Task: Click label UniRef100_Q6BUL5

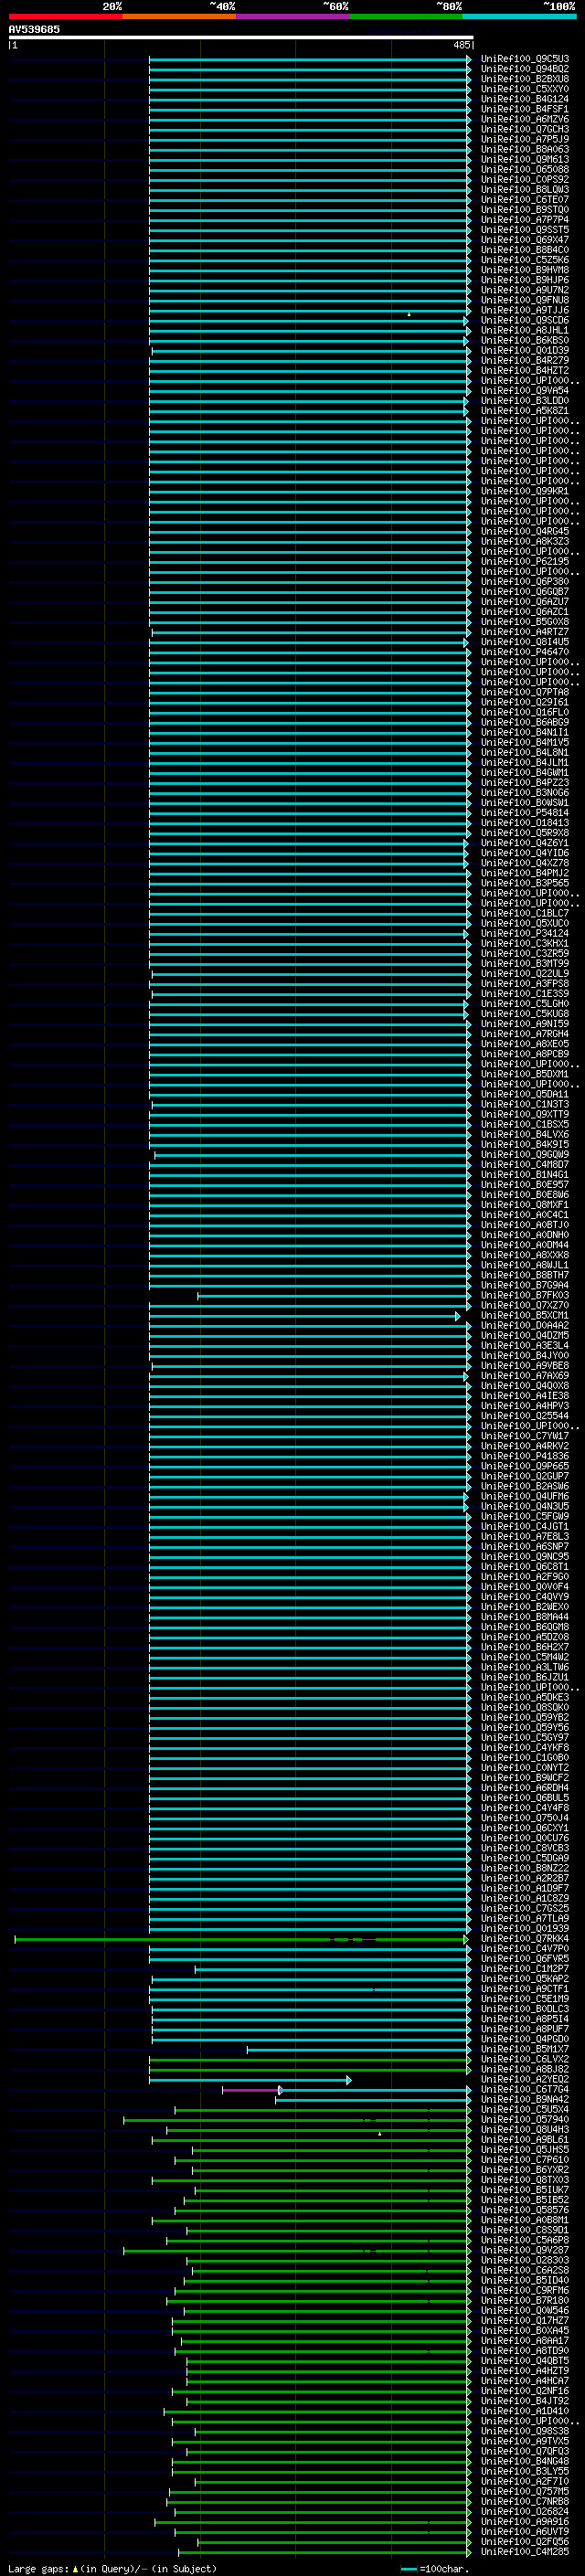Action: pos(525,1798)
